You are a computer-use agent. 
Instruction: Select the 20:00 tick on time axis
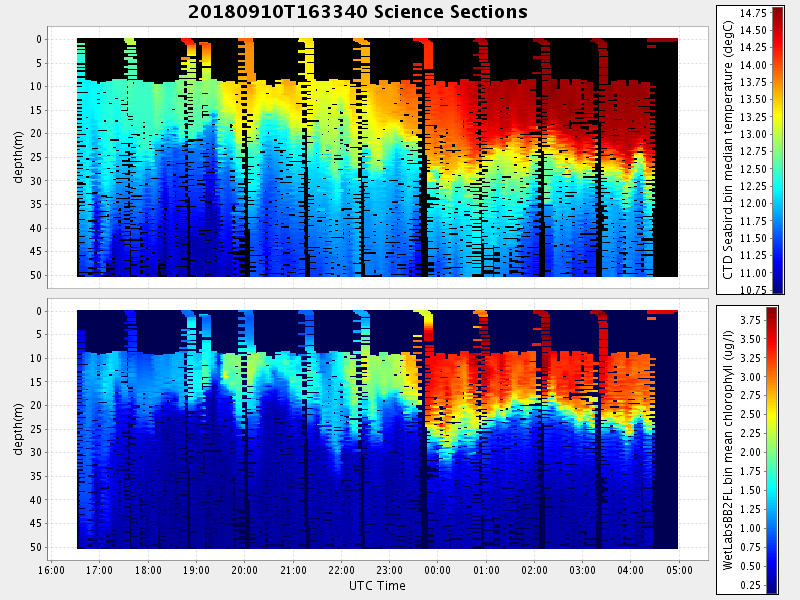[245, 569]
